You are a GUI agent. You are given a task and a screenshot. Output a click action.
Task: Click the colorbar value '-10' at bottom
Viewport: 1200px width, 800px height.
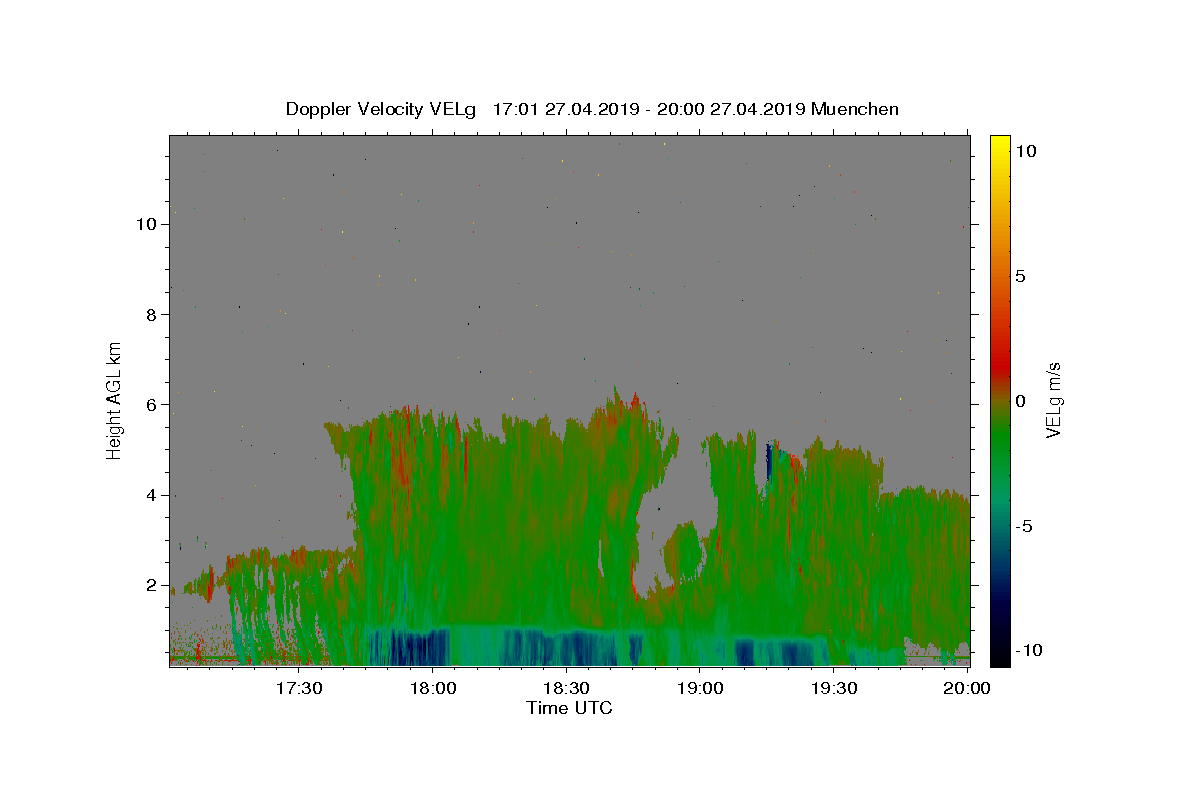1028,650
